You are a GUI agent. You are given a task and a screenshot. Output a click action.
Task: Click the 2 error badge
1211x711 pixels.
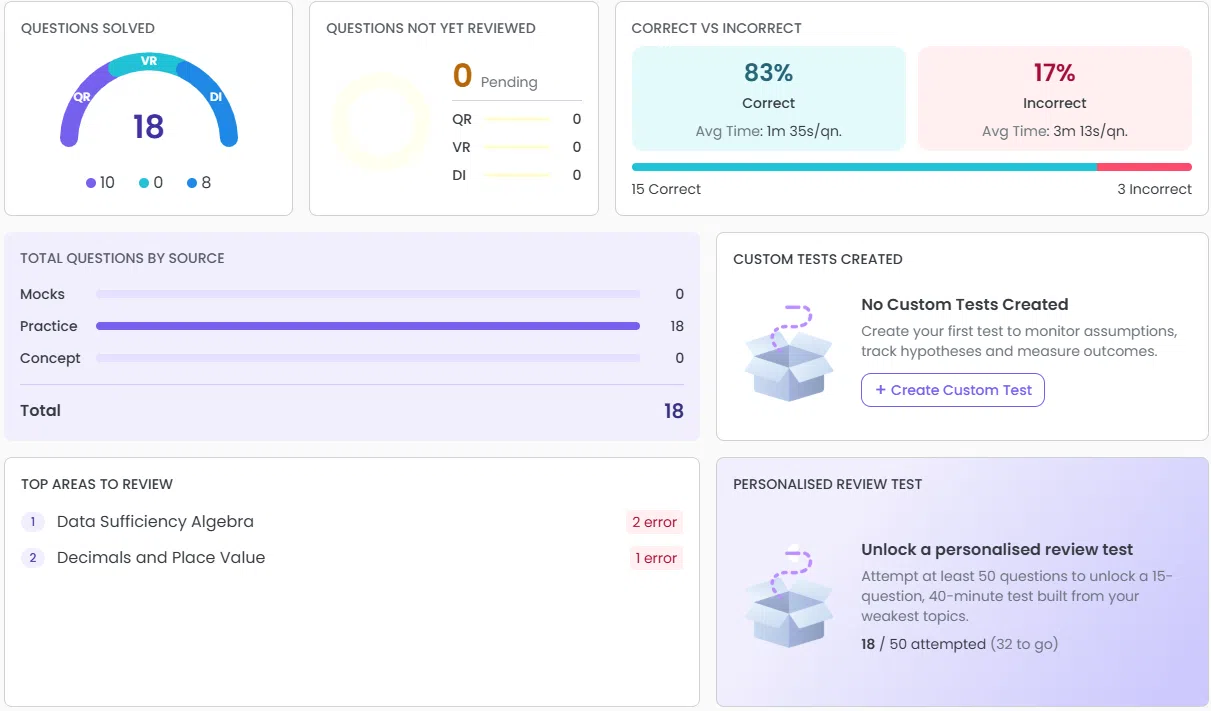pos(654,522)
